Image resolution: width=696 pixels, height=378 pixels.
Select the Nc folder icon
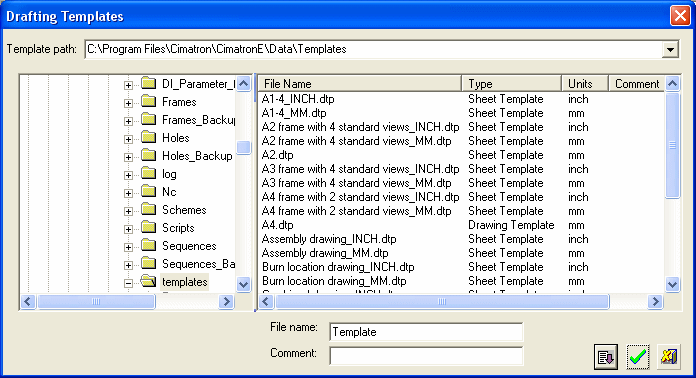pos(149,191)
